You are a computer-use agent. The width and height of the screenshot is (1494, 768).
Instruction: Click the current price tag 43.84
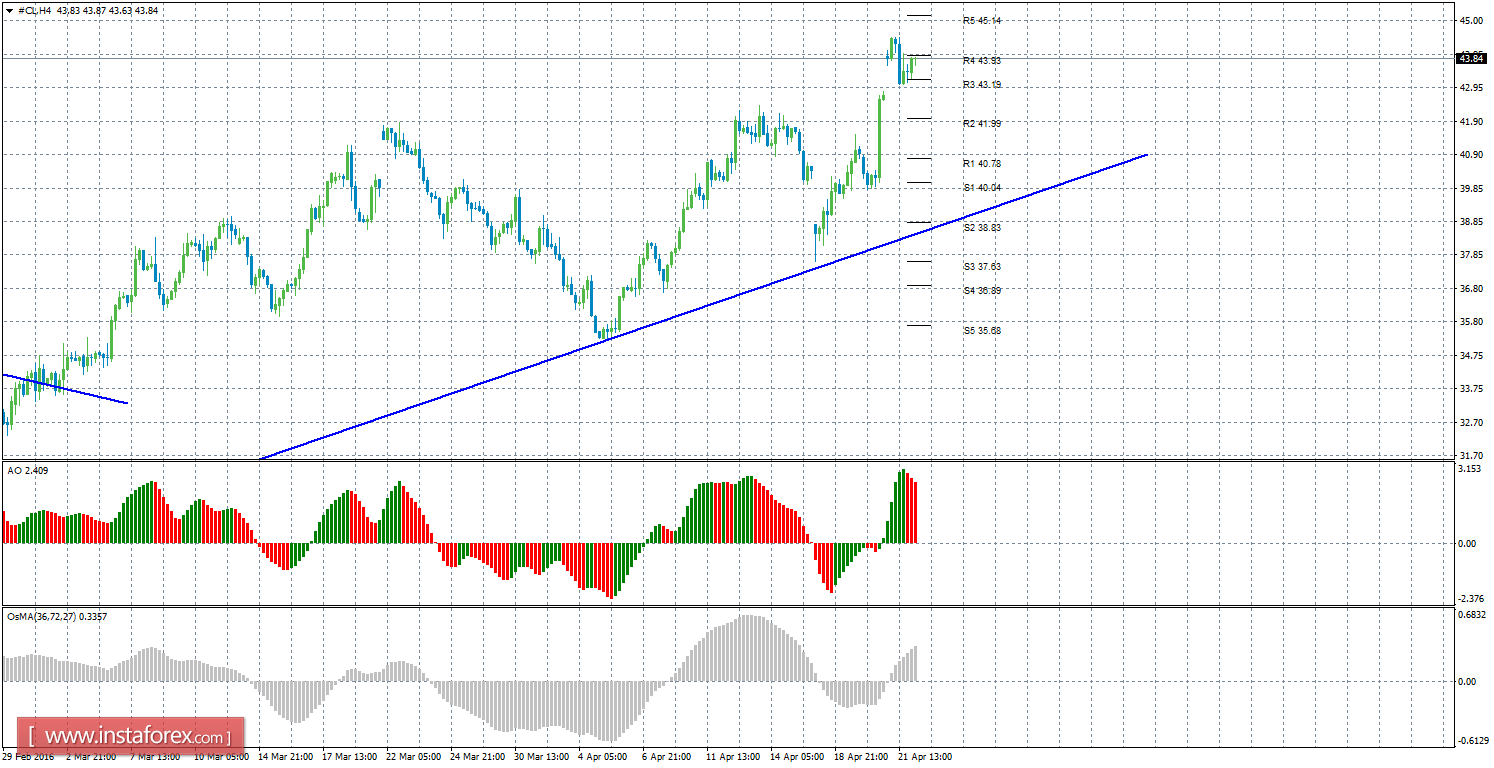pos(1471,59)
